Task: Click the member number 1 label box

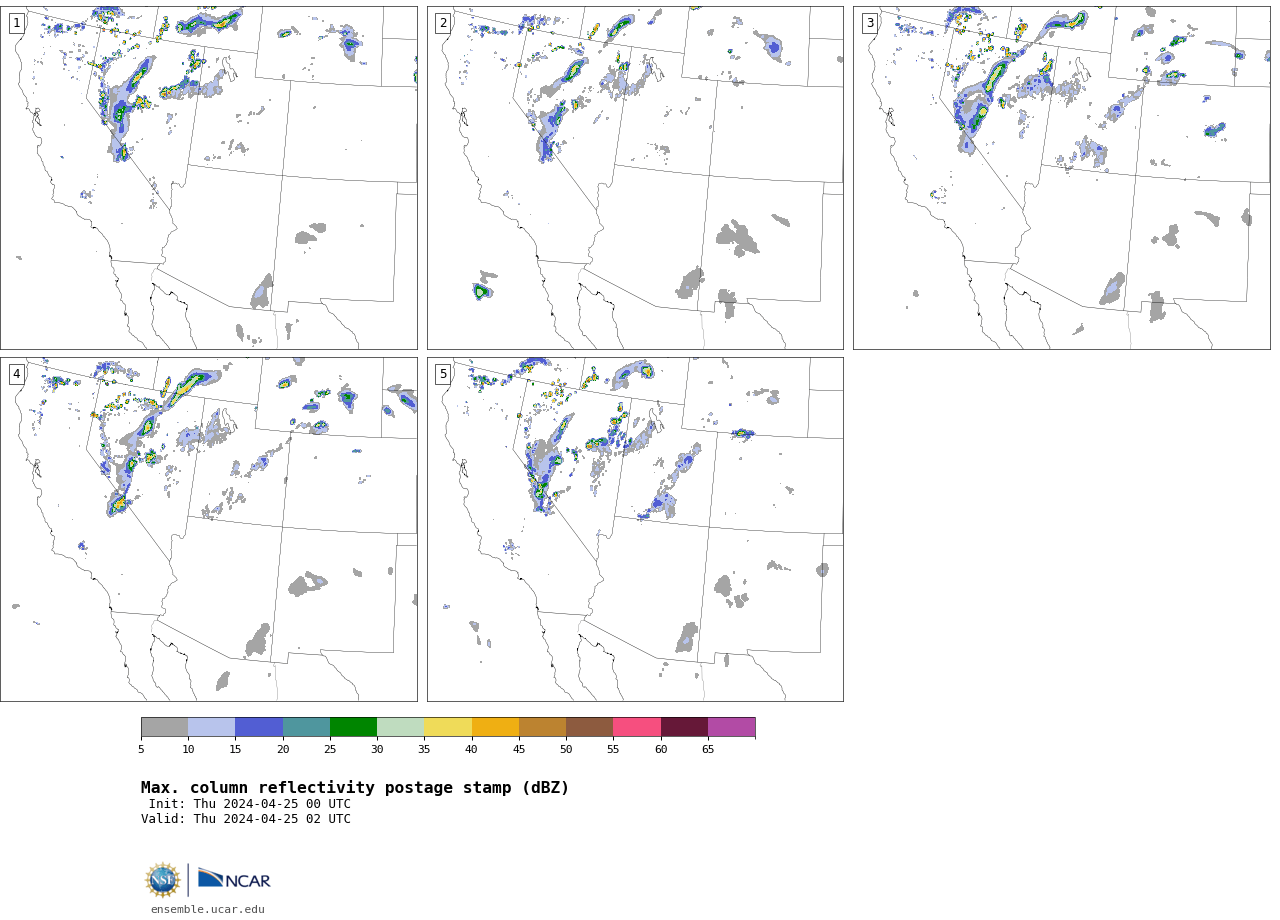Action: pos(17,23)
